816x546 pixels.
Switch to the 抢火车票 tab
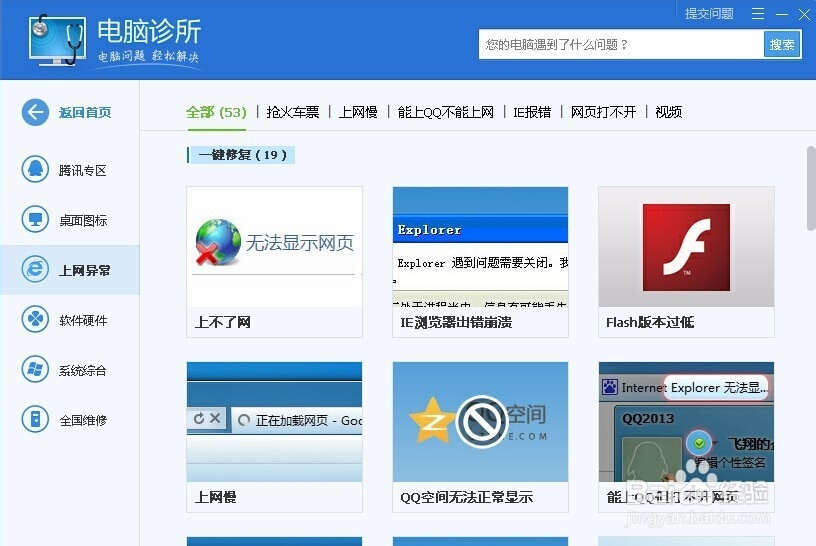coord(293,112)
